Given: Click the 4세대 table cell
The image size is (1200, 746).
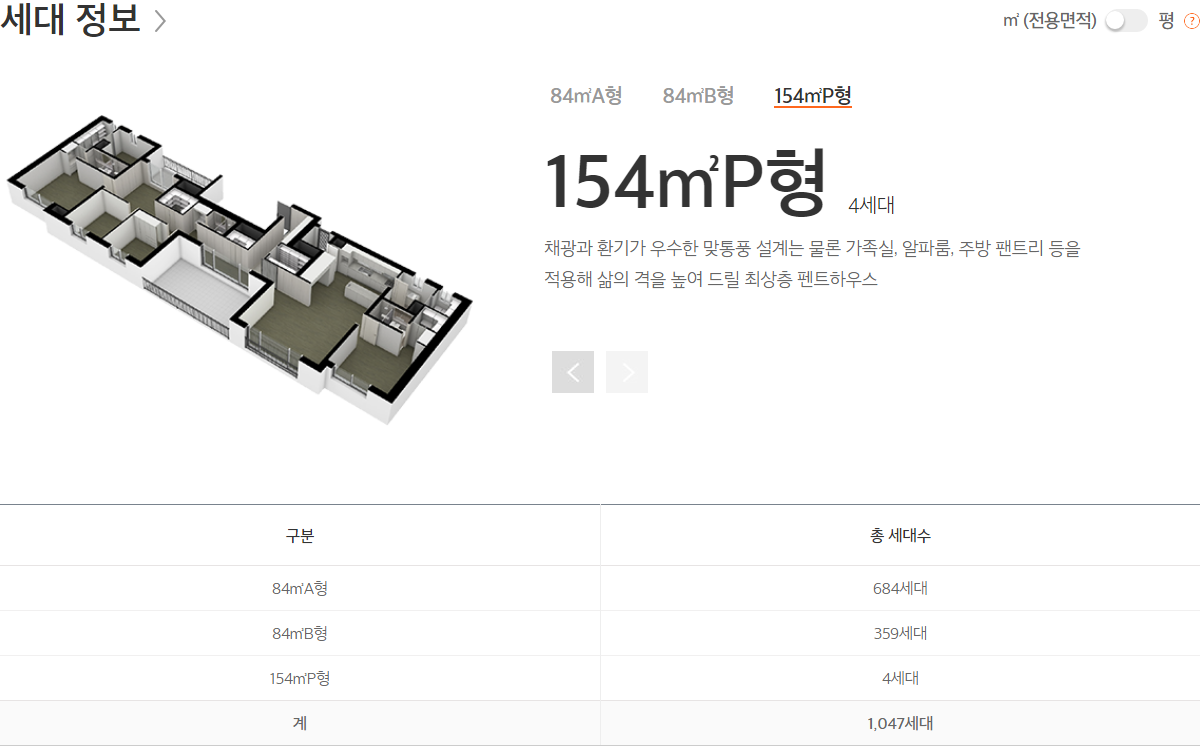Looking at the screenshot, I should coord(900,679).
